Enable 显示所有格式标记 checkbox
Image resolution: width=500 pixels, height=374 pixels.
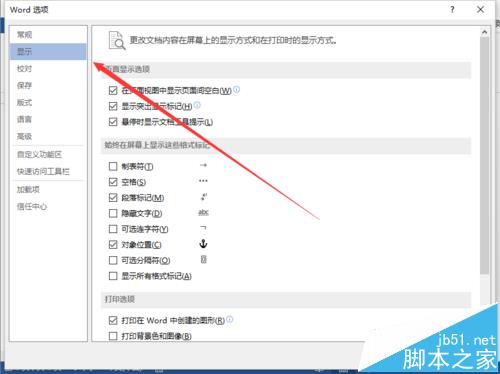[x=113, y=276]
